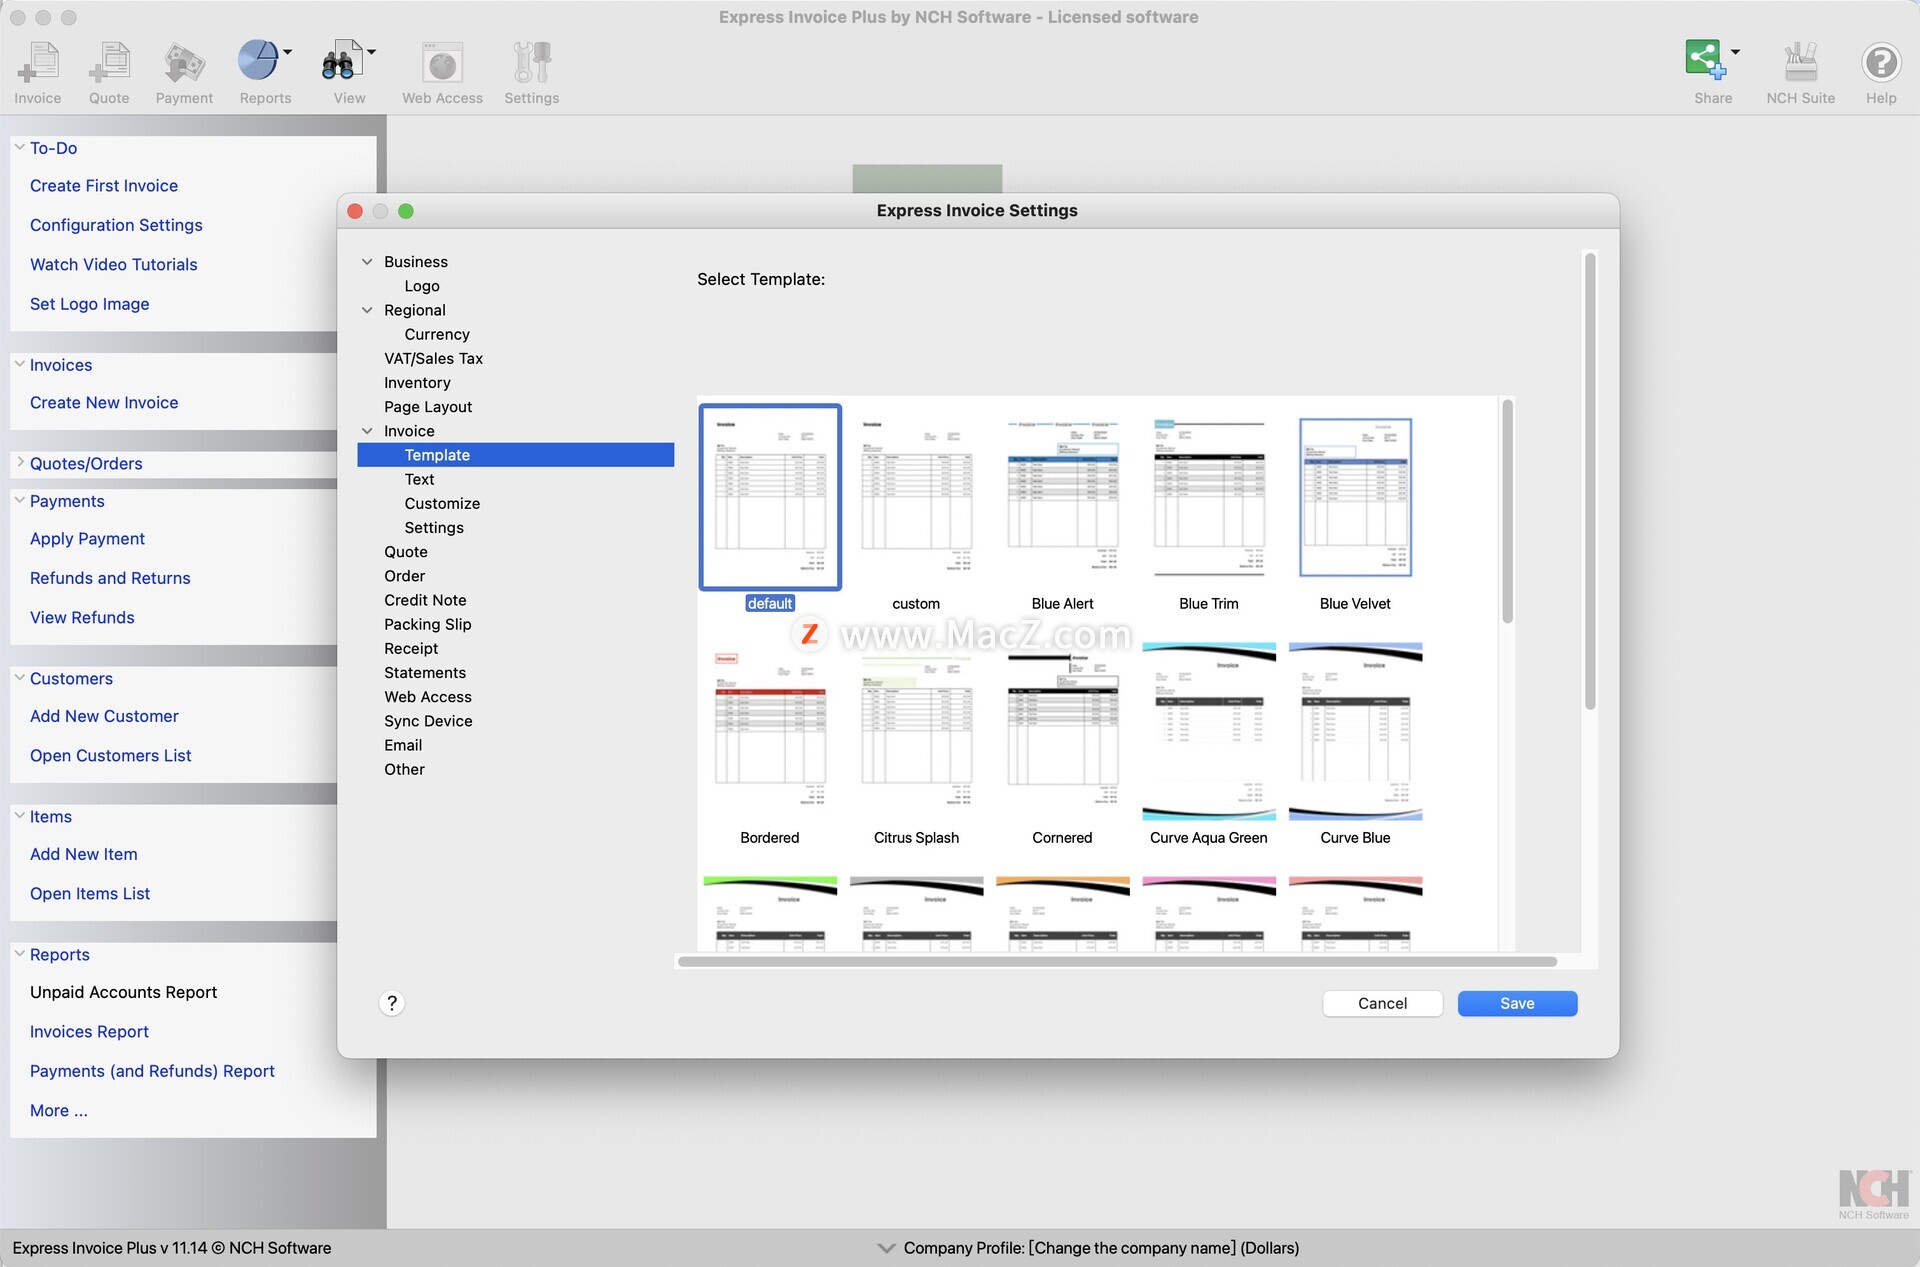This screenshot has height=1267, width=1920.
Task: Open the Reports toolbar dropdown arrow
Action: pyautogui.click(x=288, y=51)
